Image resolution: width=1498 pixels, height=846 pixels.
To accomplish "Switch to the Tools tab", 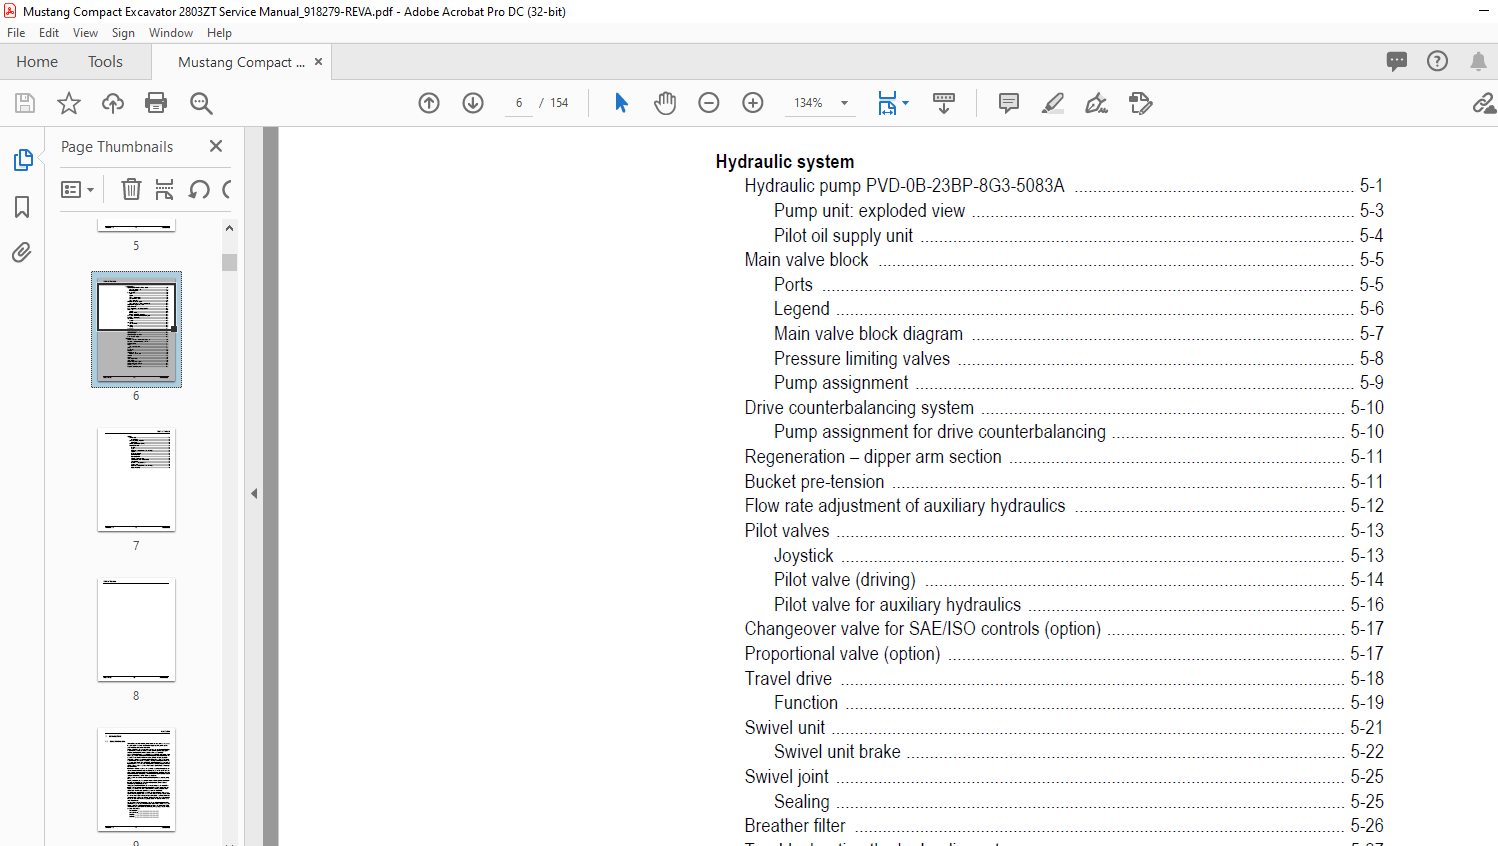I will pos(105,61).
